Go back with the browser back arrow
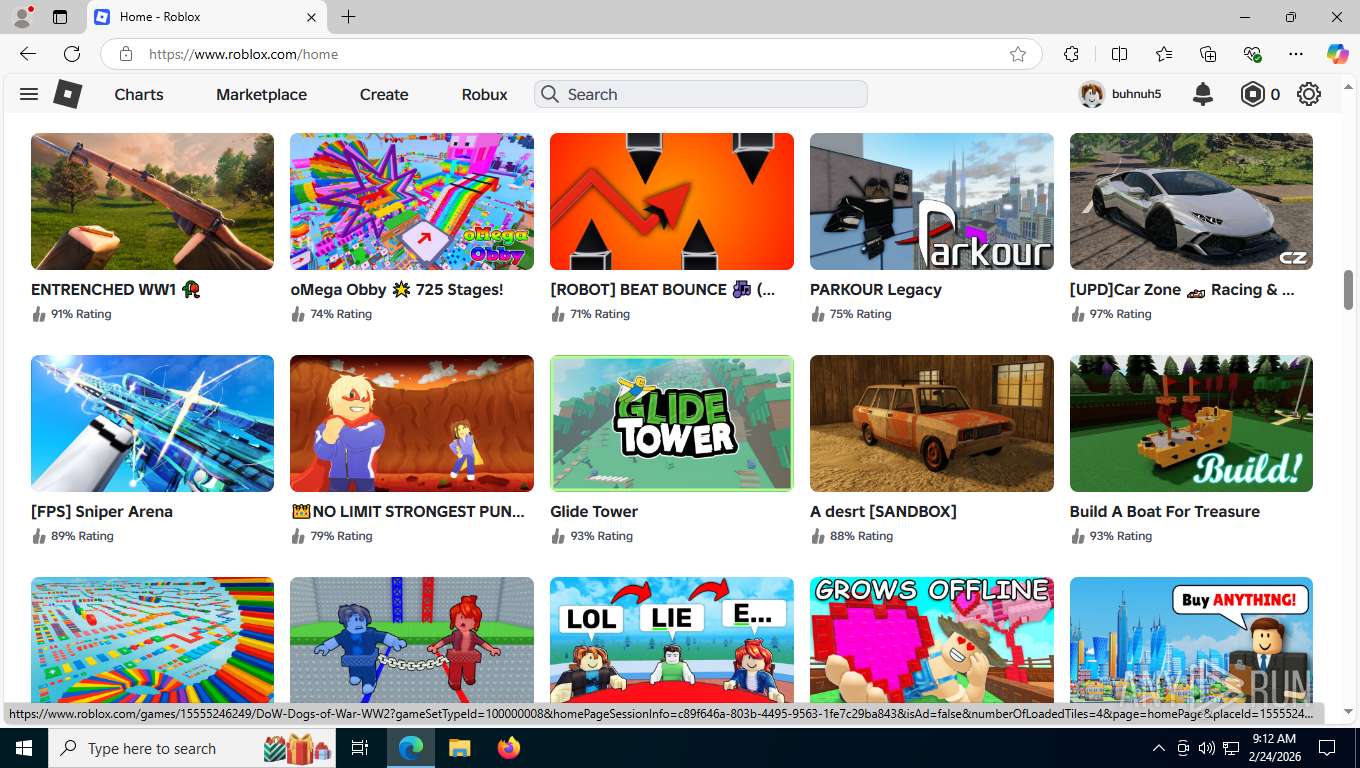The height and width of the screenshot is (768, 1360). pos(28,54)
